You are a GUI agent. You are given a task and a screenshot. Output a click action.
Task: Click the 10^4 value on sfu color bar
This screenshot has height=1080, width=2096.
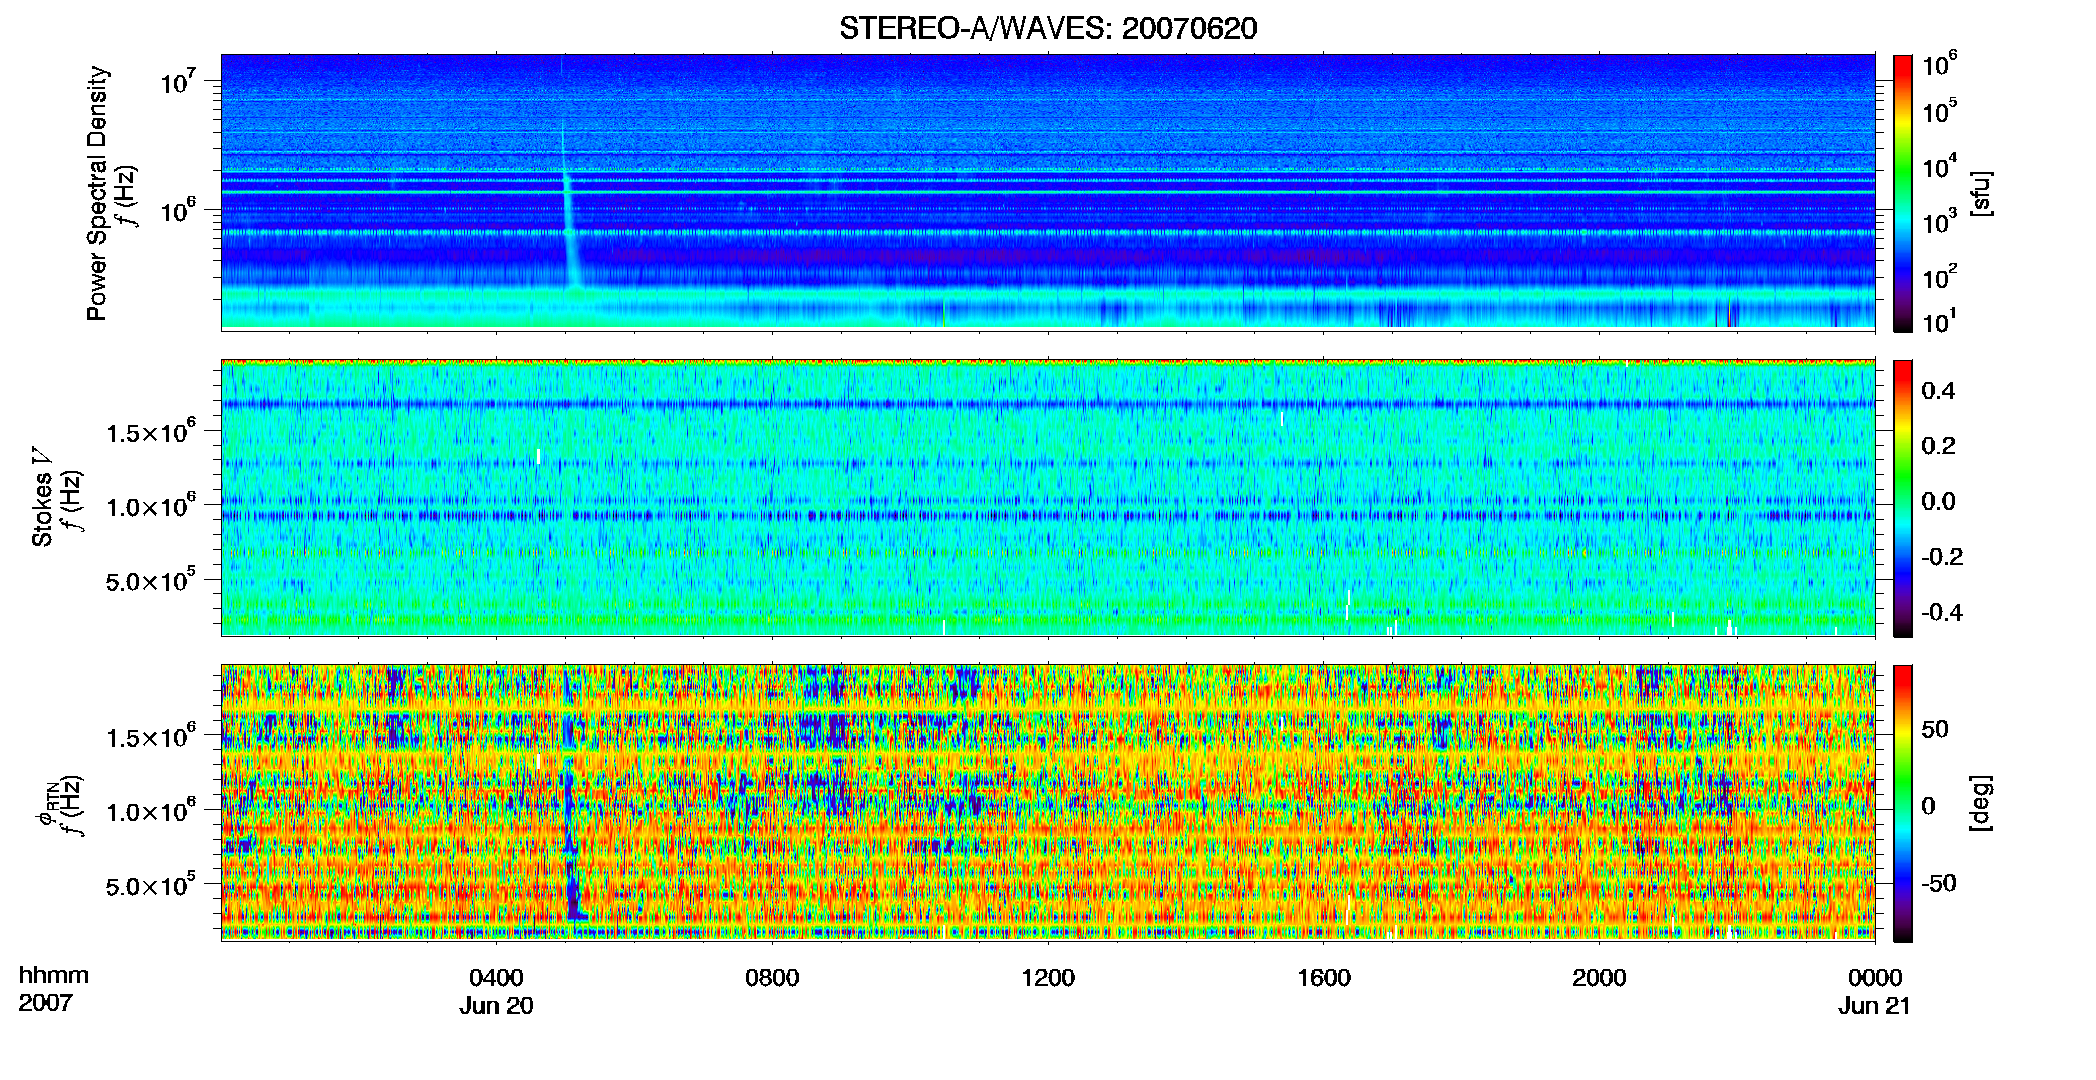tap(1939, 166)
